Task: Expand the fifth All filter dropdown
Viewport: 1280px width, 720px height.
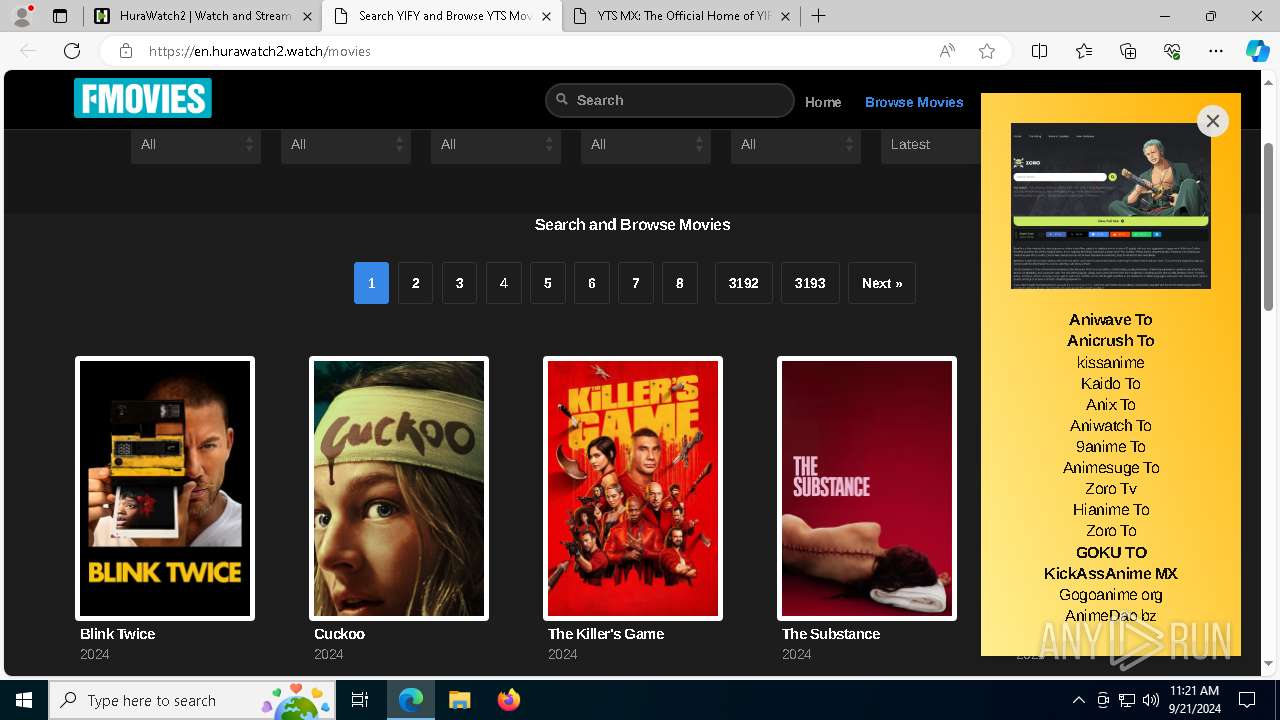Action: pyautogui.click(x=796, y=145)
